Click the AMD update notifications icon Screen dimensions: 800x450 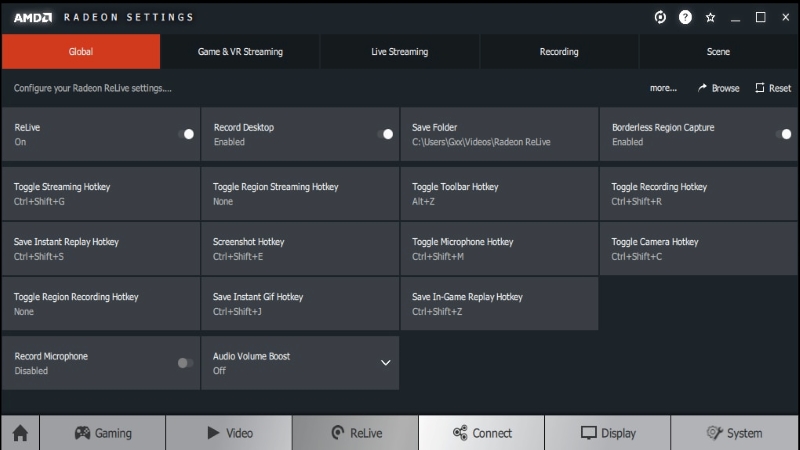pos(660,17)
